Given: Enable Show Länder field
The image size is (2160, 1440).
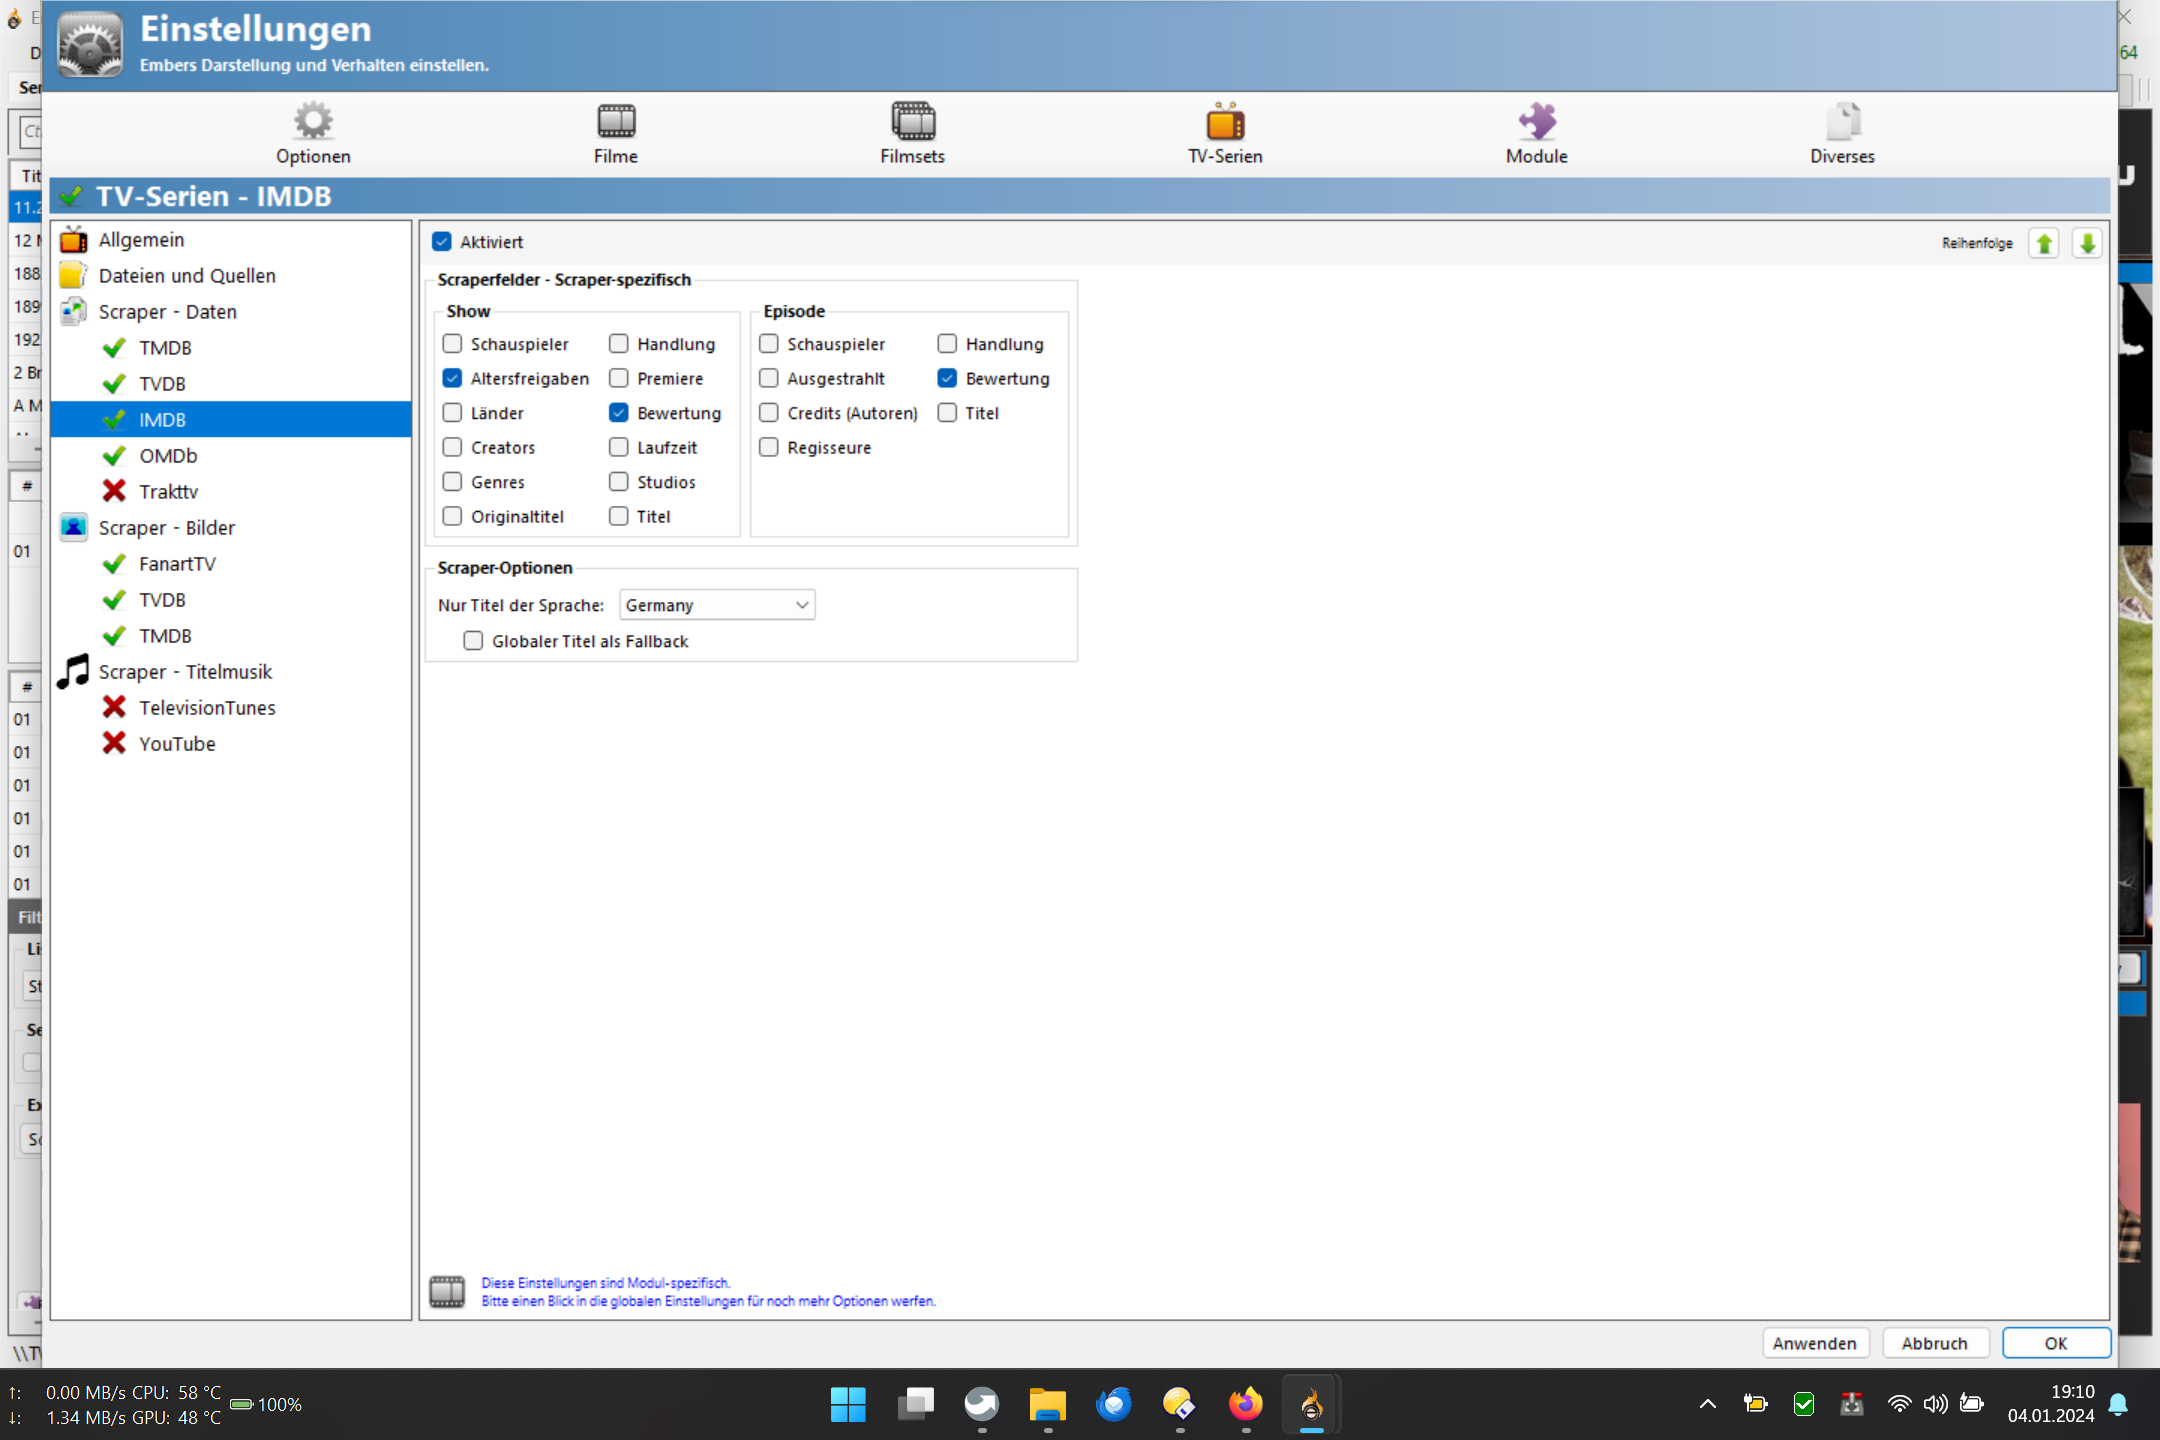Looking at the screenshot, I should point(452,413).
